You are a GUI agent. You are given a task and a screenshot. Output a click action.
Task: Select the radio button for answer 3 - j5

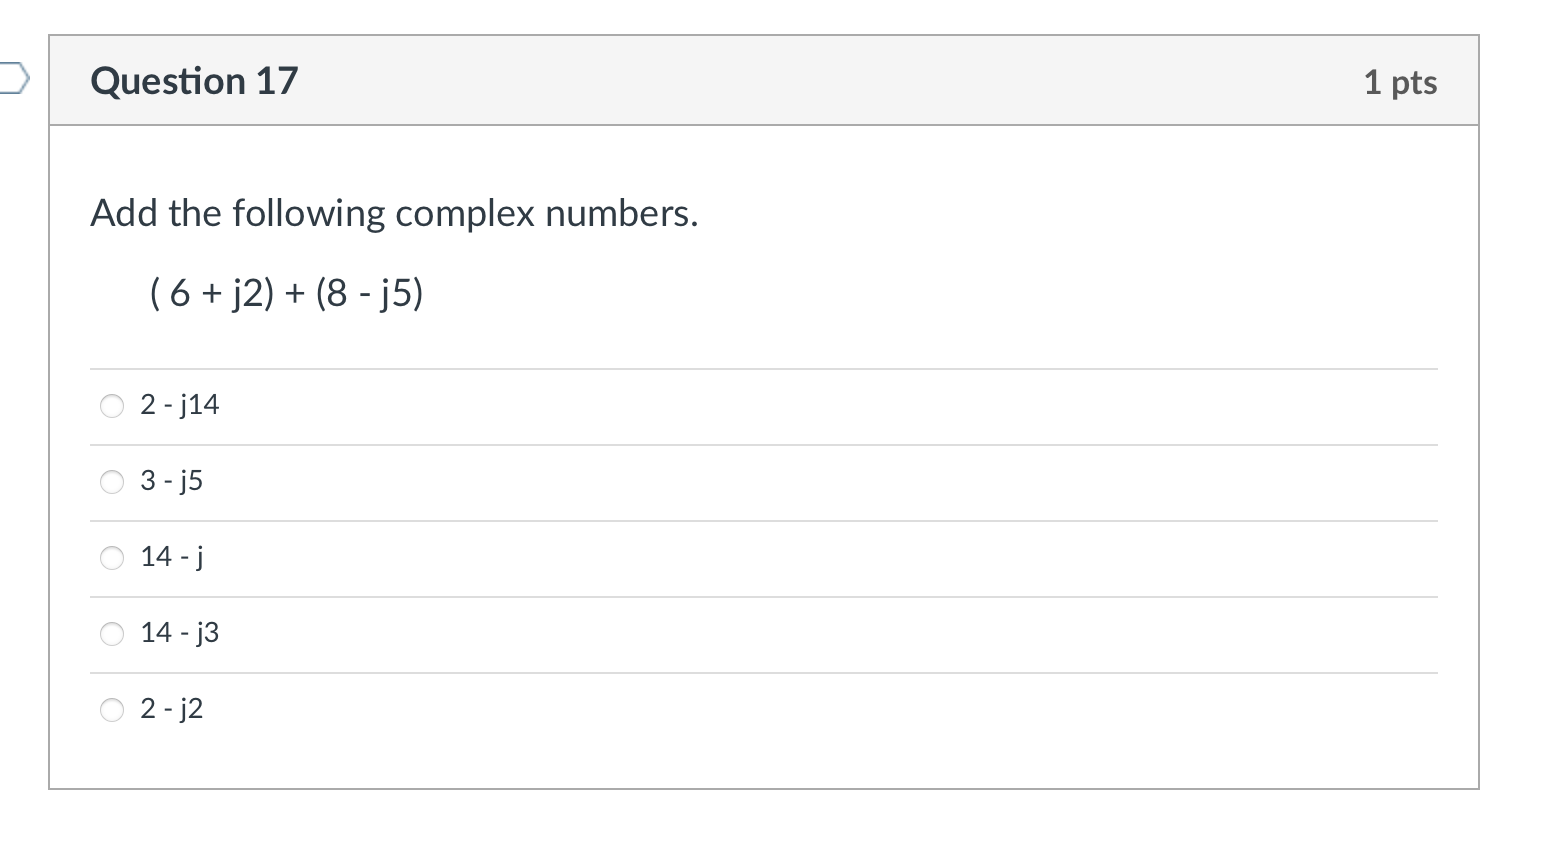tap(112, 482)
